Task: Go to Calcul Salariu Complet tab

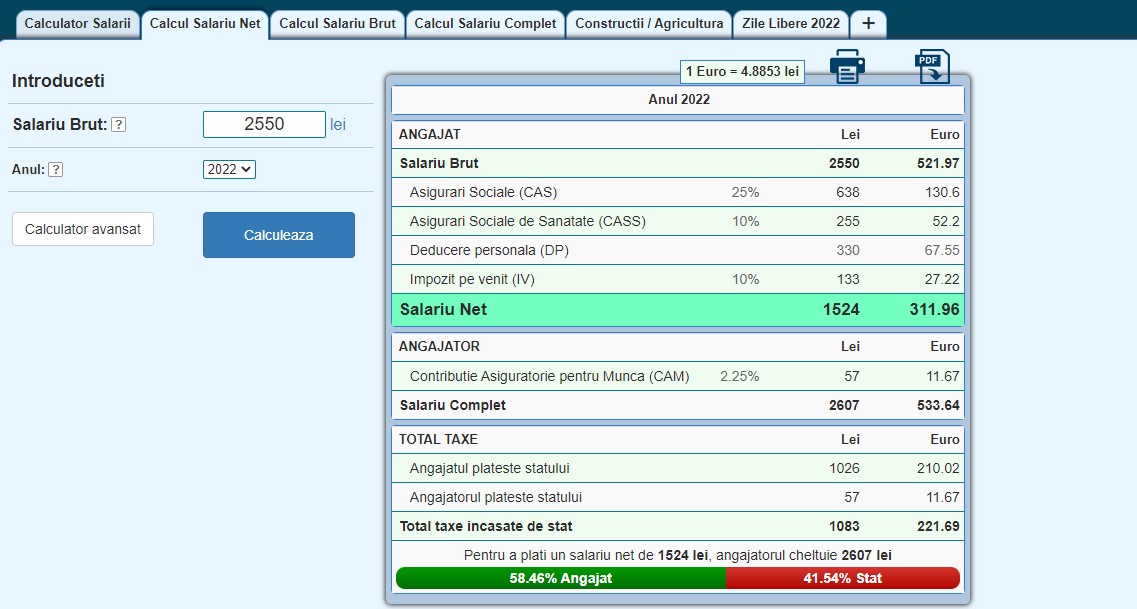Action: point(485,24)
